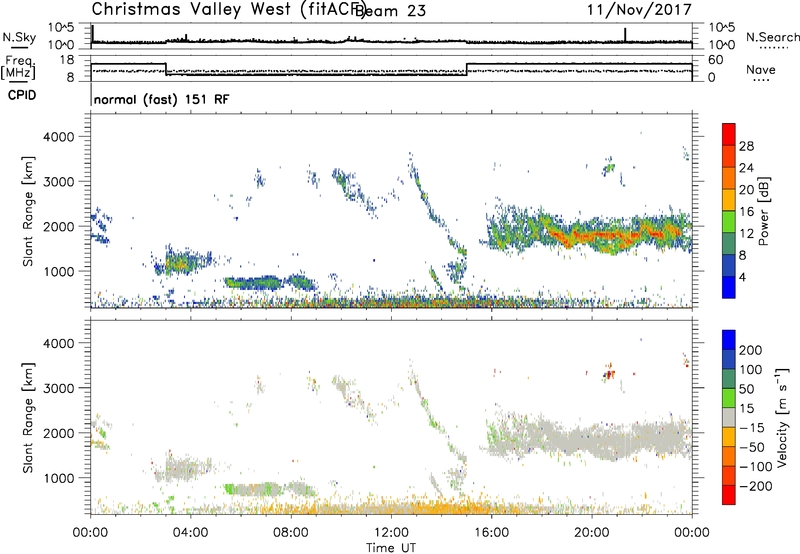Click the red top of Power colorbar
This screenshot has height=554, width=800.
[729, 134]
